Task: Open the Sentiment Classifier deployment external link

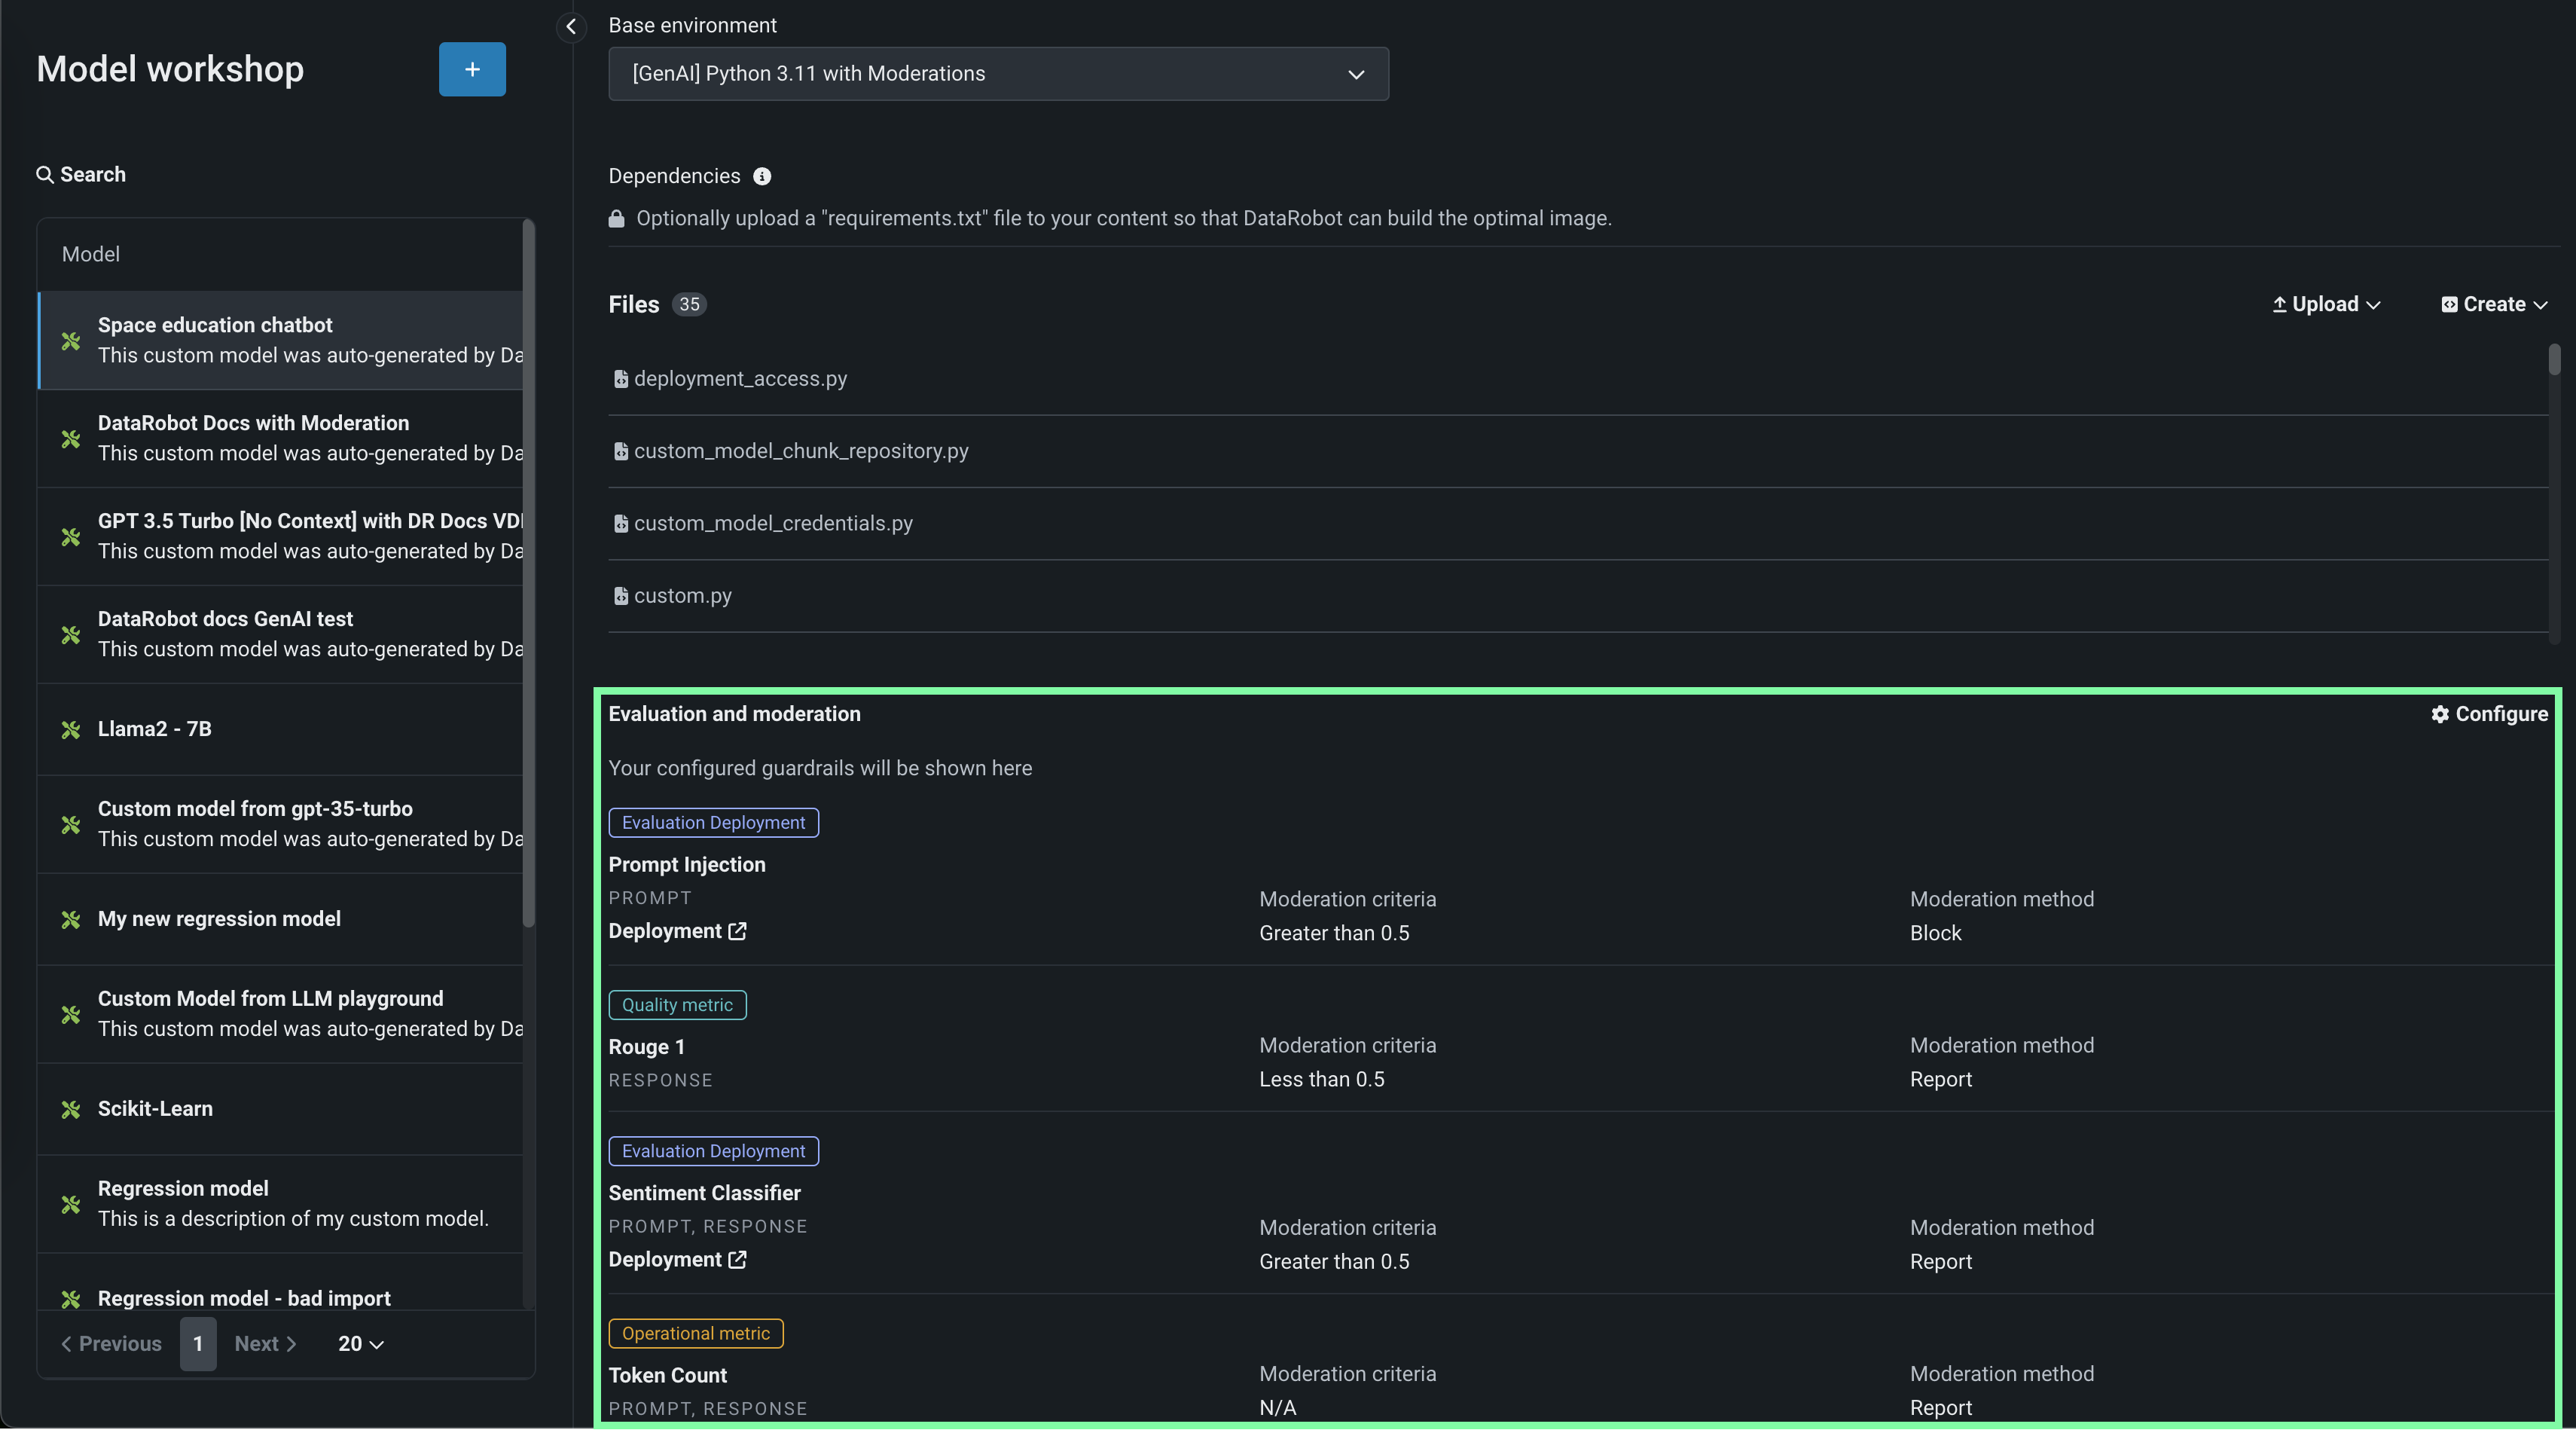Action: point(737,1259)
